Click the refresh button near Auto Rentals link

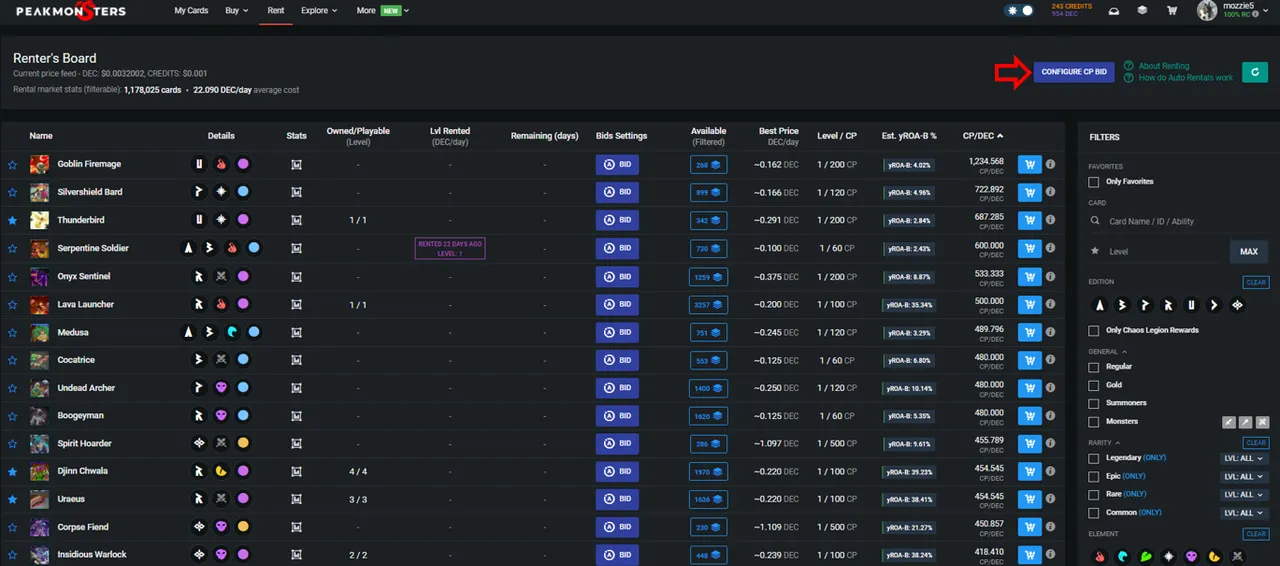click(x=1254, y=72)
